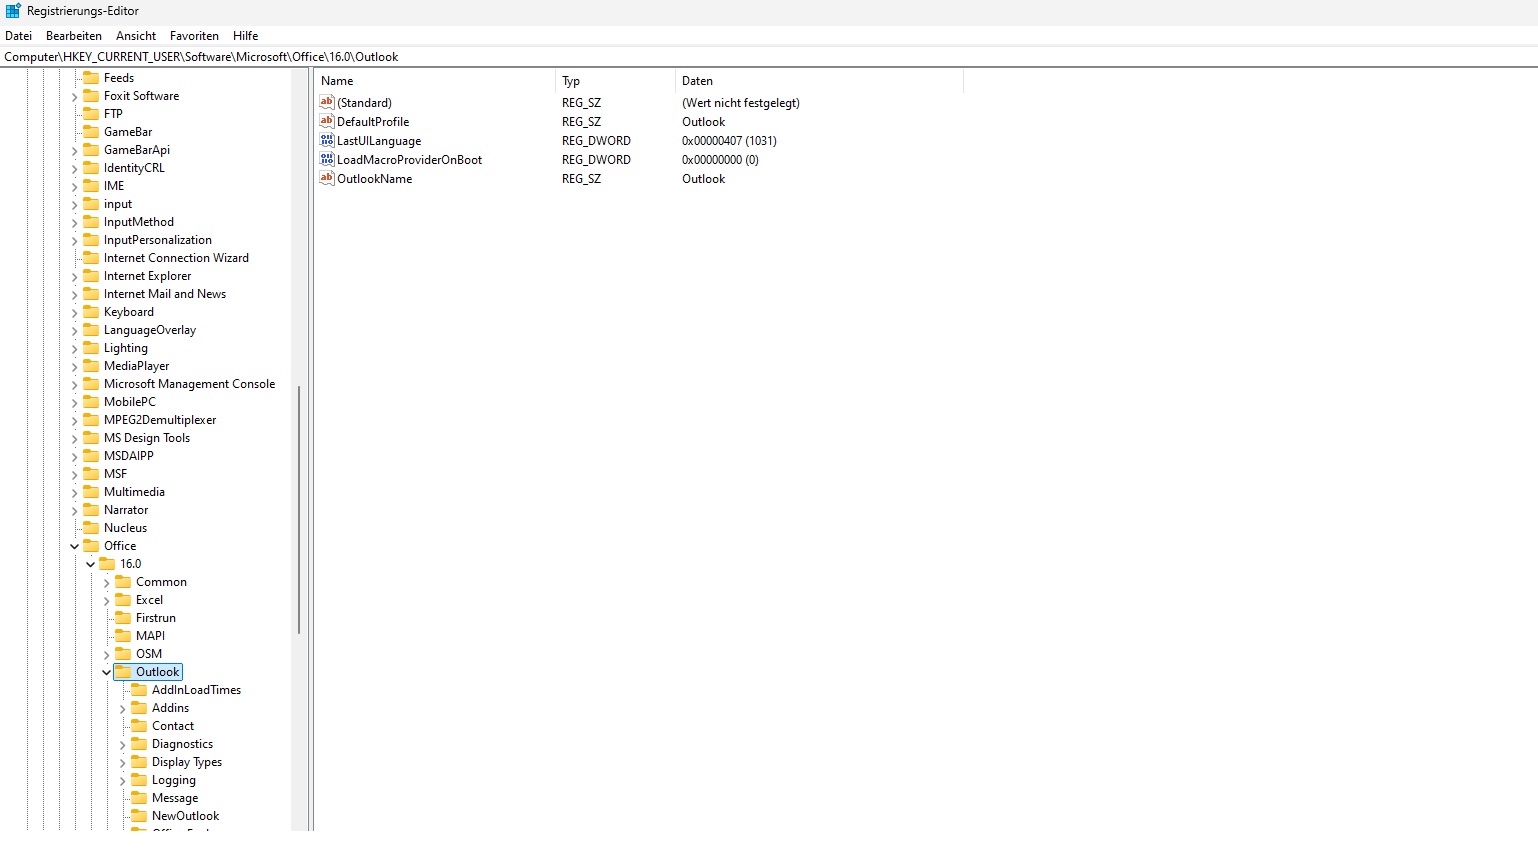Click the GameBar folder icon

coord(91,131)
